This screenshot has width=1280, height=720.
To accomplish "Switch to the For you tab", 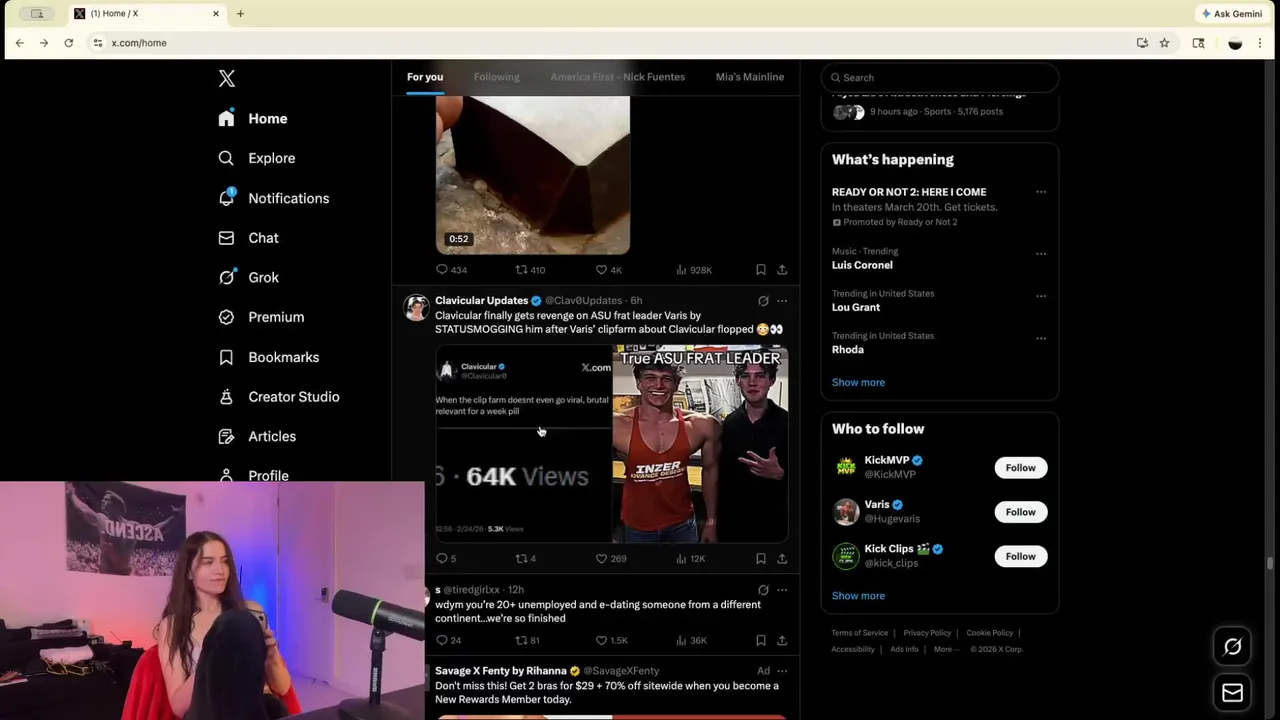I will click(x=425, y=77).
